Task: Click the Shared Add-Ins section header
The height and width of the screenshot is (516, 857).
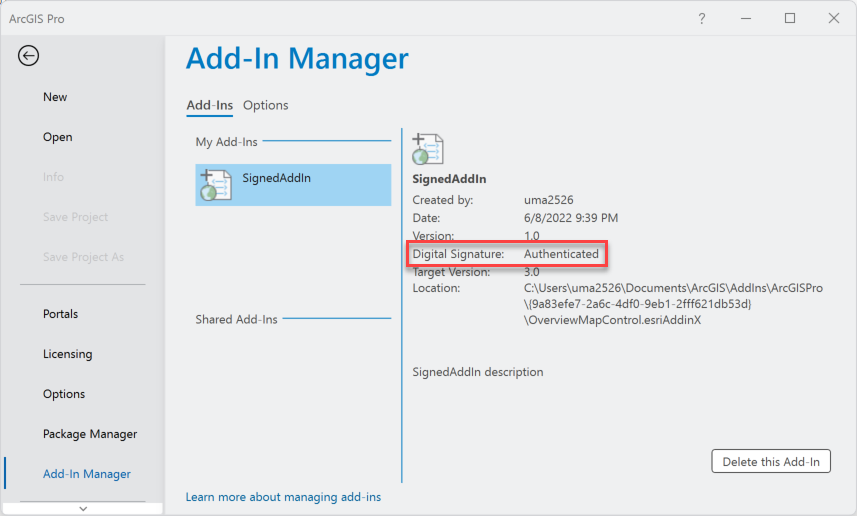Action: click(237, 319)
